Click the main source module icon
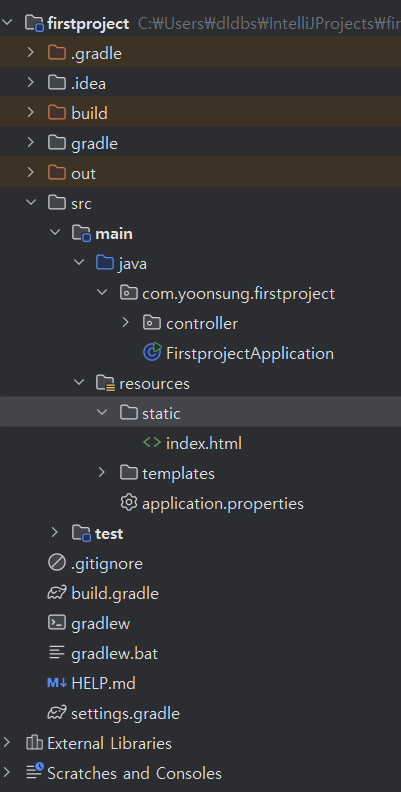 coord(81,233)
